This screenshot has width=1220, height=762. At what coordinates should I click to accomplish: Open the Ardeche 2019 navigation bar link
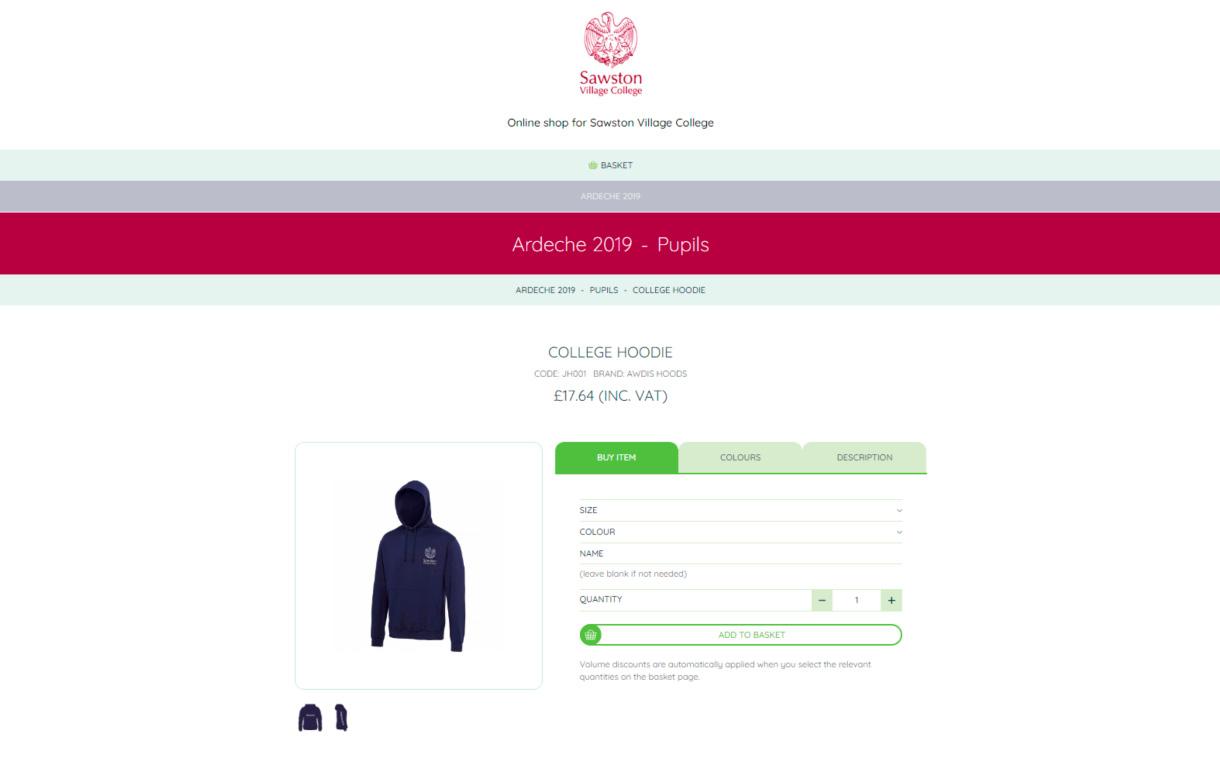(610, 196)
